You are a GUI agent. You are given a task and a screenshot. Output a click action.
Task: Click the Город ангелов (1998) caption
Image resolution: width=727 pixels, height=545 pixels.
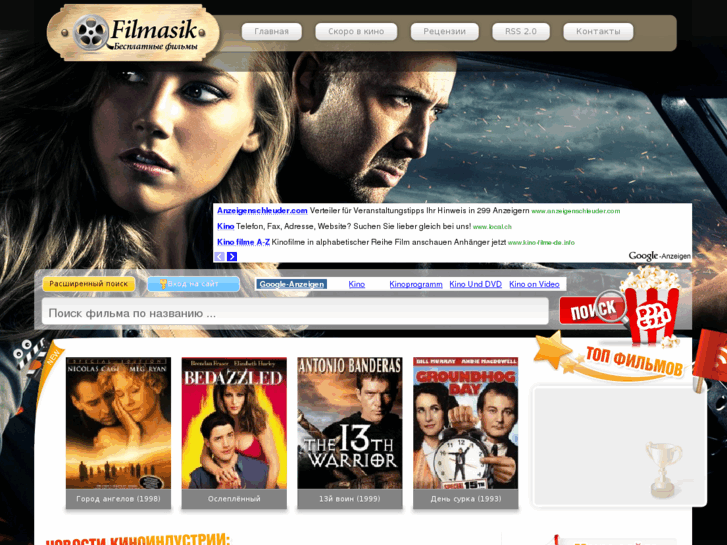pos(118,499)
